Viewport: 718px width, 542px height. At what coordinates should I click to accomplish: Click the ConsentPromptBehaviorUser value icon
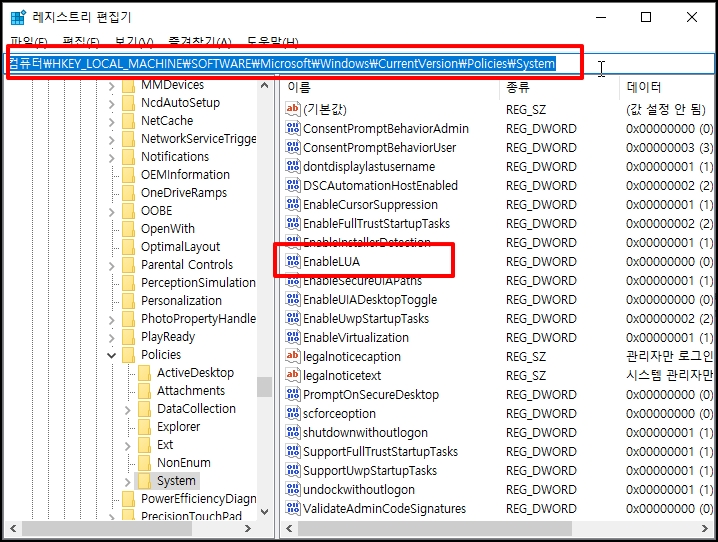pyautogui.click(x=293, y=147)
